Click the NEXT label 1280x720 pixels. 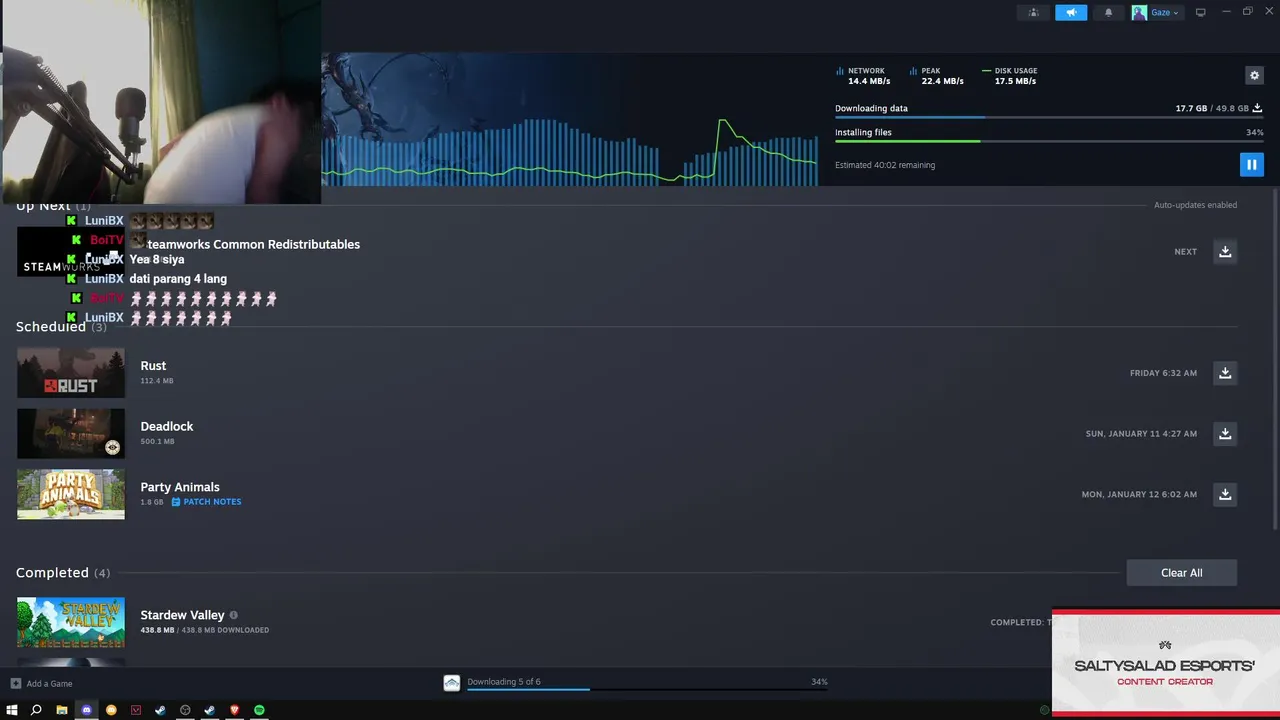(1185, 252)
